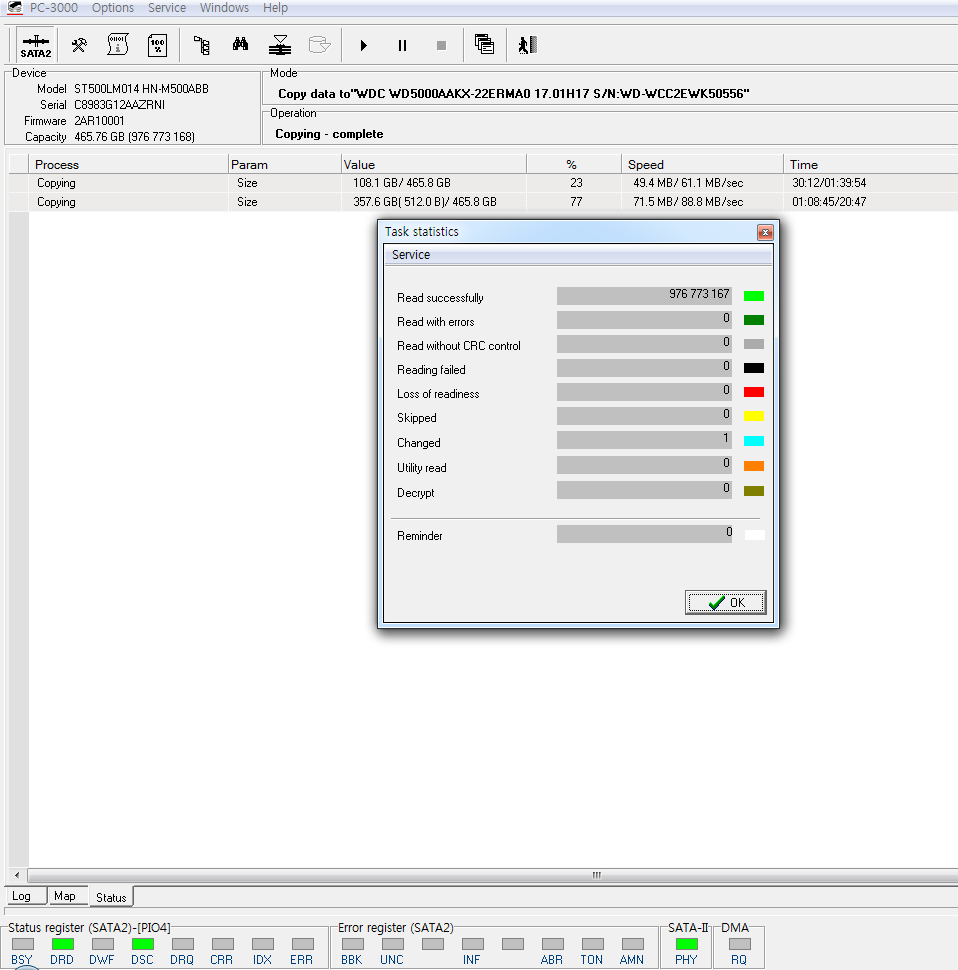The width and height of the screenshot is (958, 970).
Task: Close the Task statistics dialog
Action: [x=765, y=232]
